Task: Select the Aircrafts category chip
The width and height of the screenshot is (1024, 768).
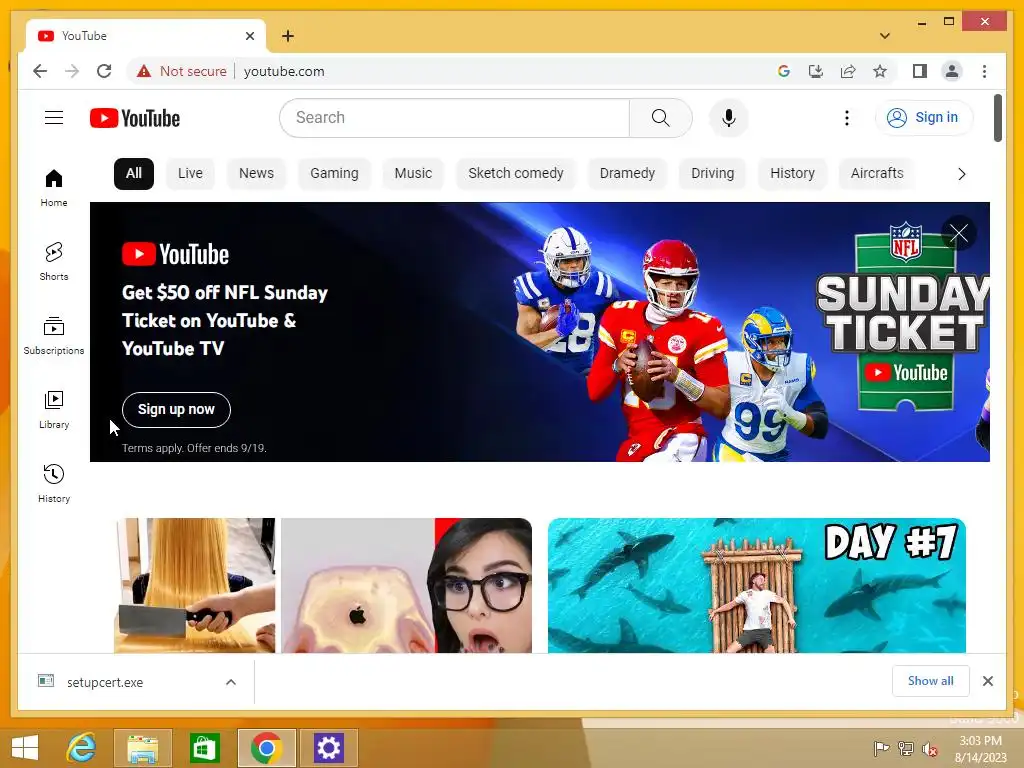Action: 877,174
